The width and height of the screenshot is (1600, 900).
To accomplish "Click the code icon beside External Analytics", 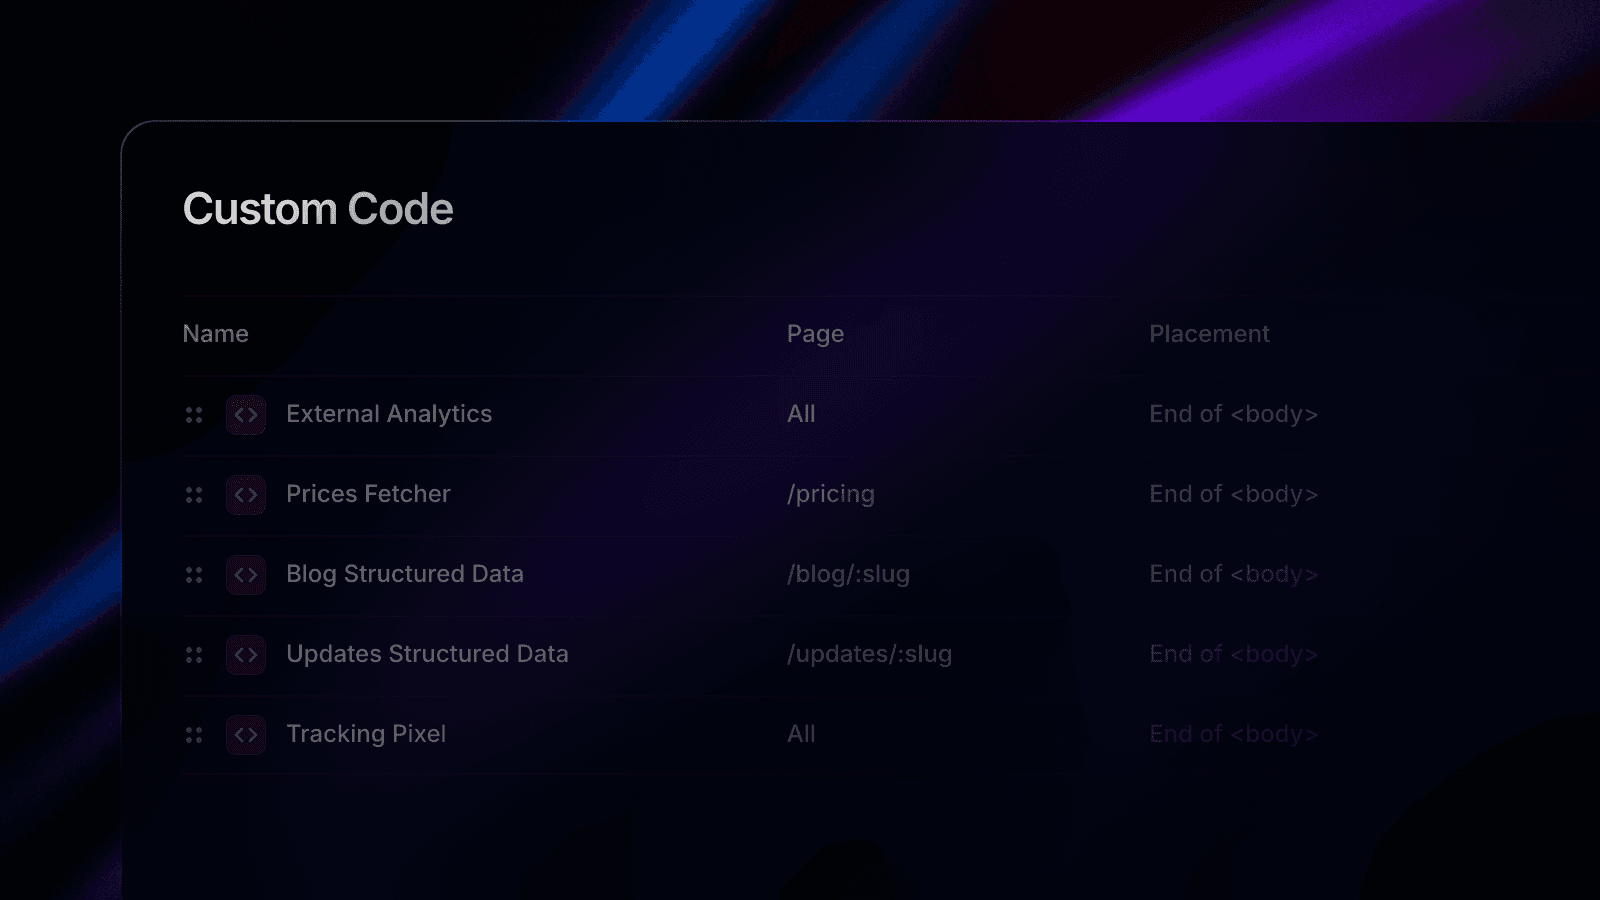I will pos(245,414).
